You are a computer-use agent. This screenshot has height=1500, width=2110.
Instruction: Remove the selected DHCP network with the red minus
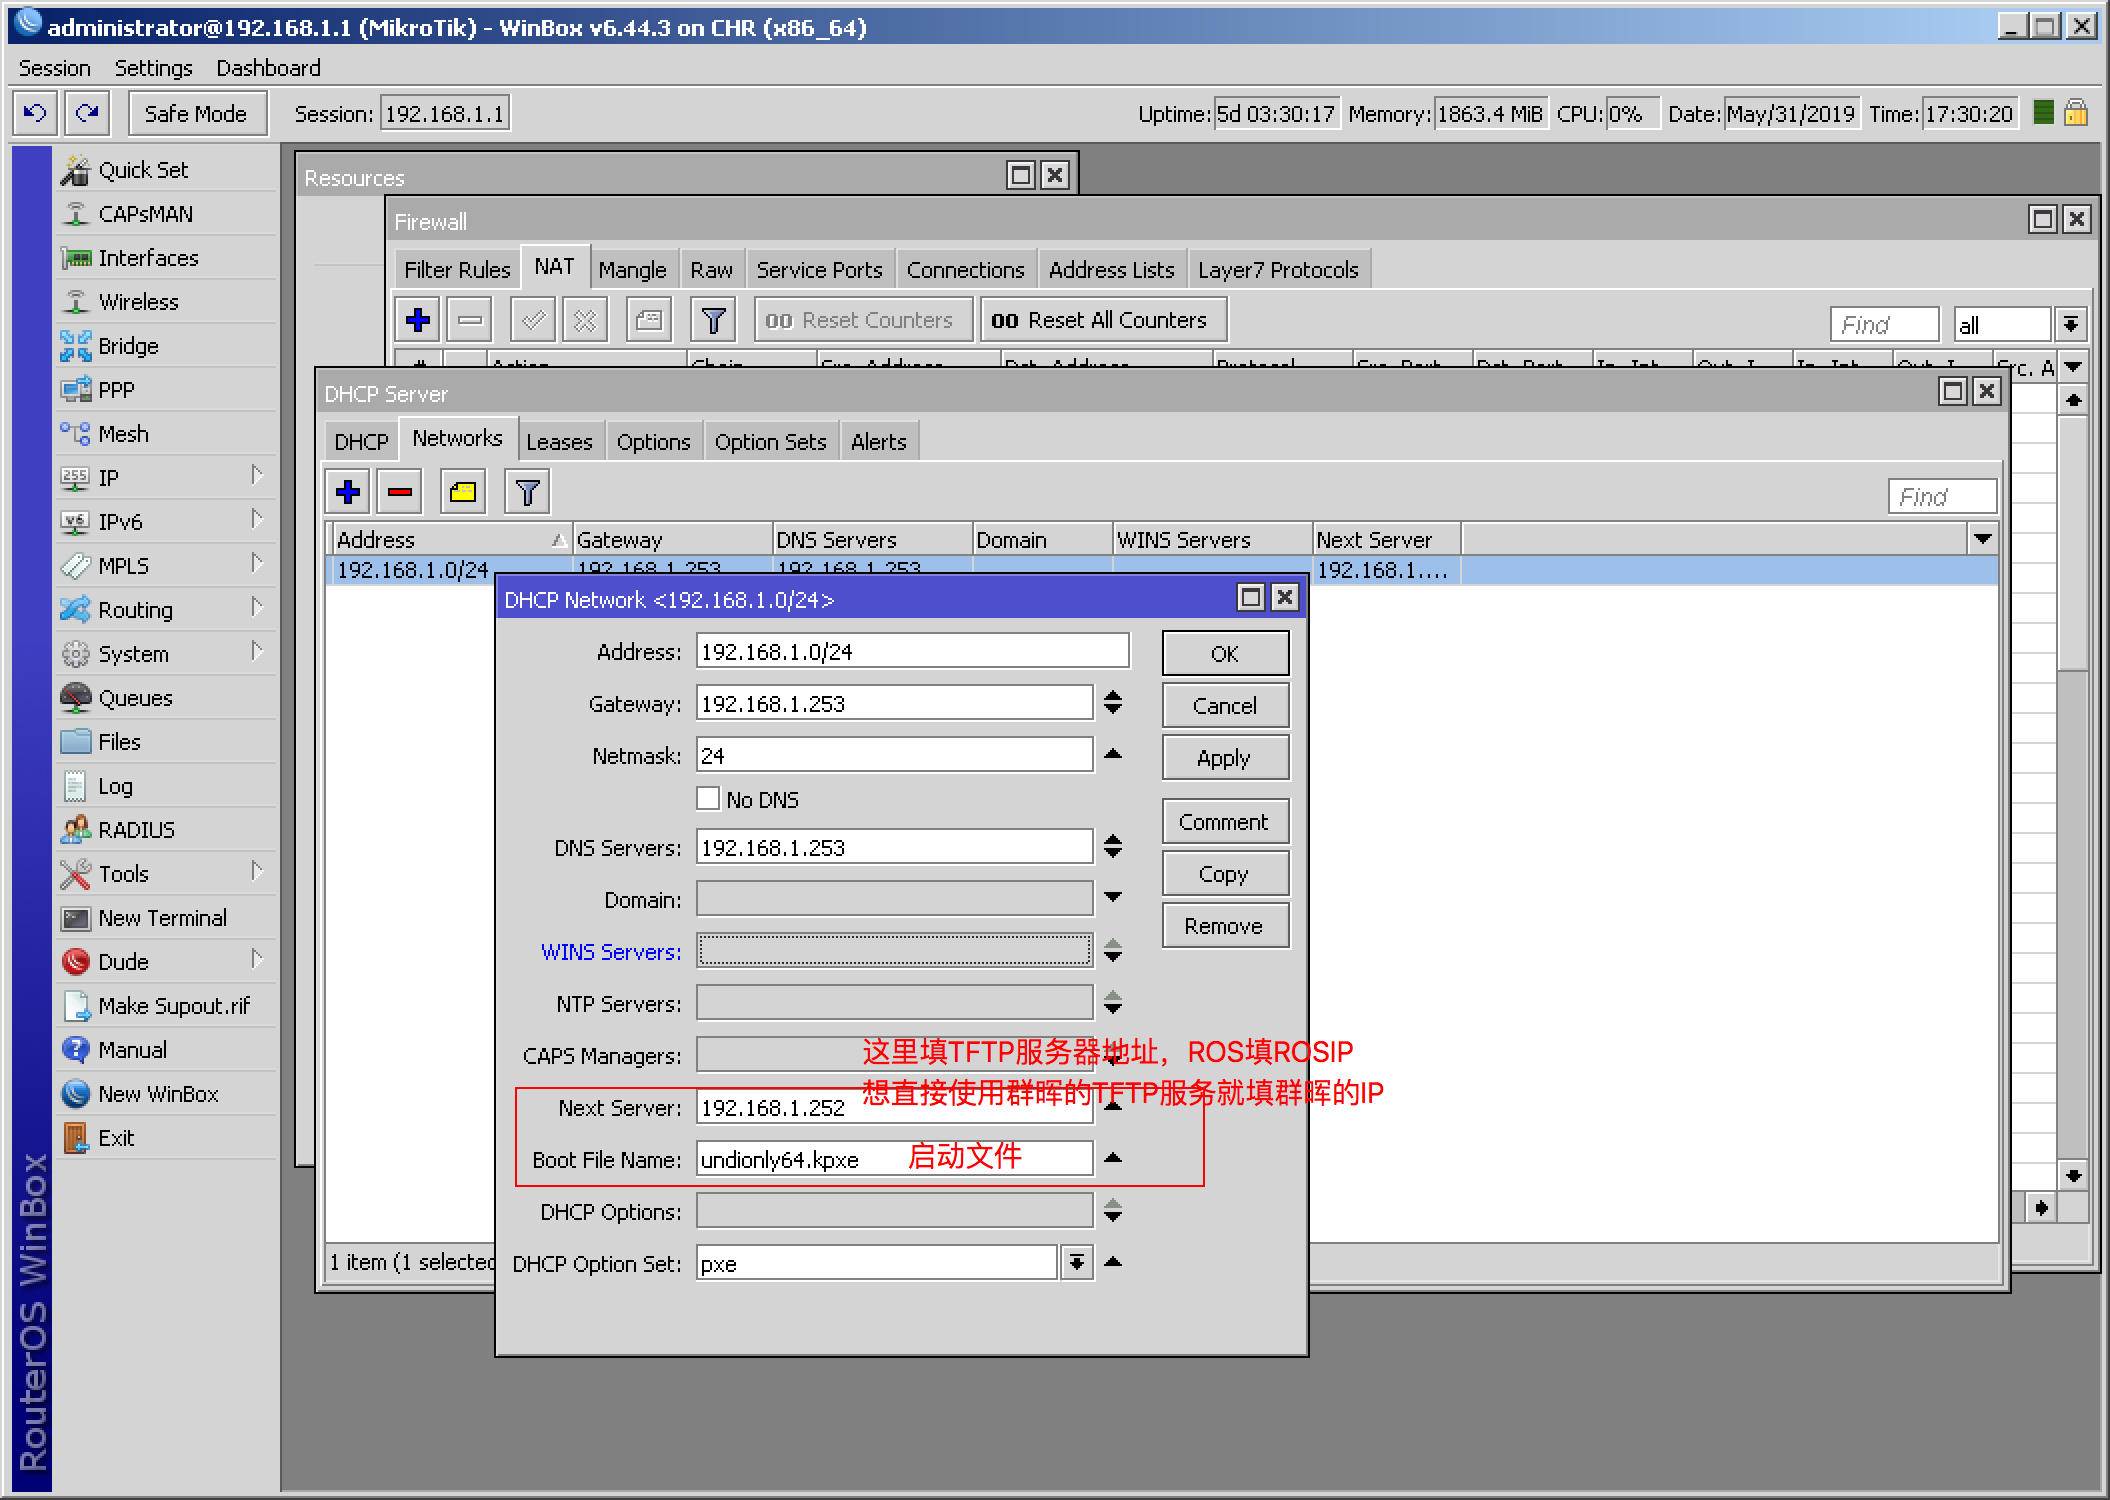(400, 492)
